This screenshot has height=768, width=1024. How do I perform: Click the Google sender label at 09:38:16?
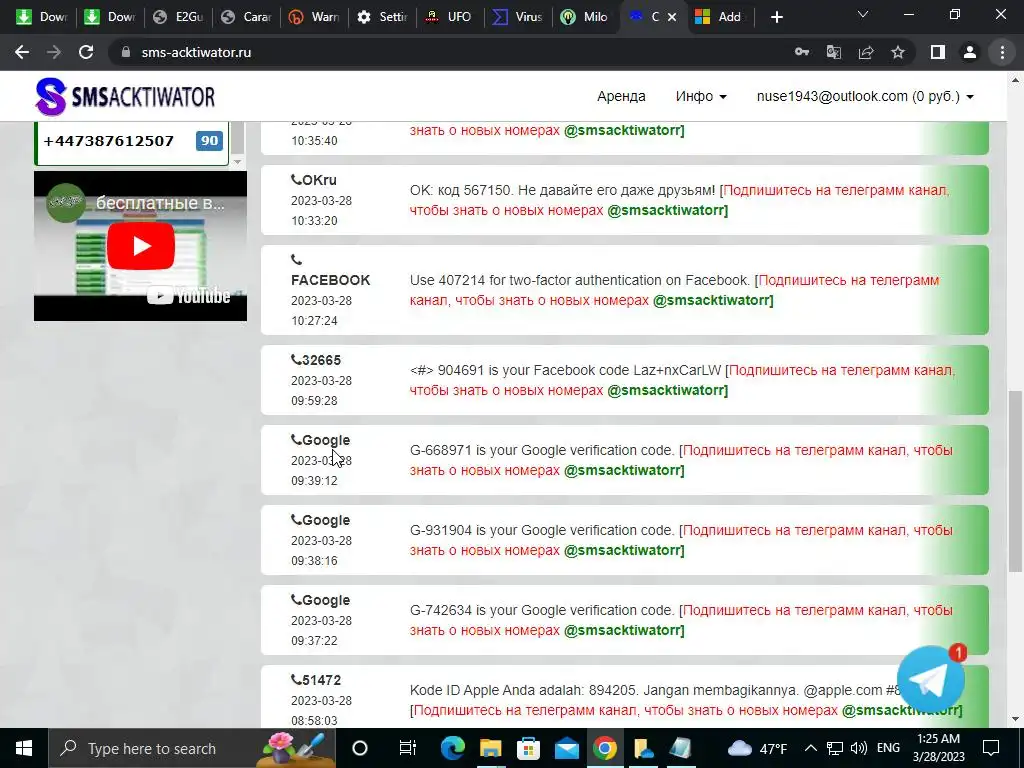326,520
